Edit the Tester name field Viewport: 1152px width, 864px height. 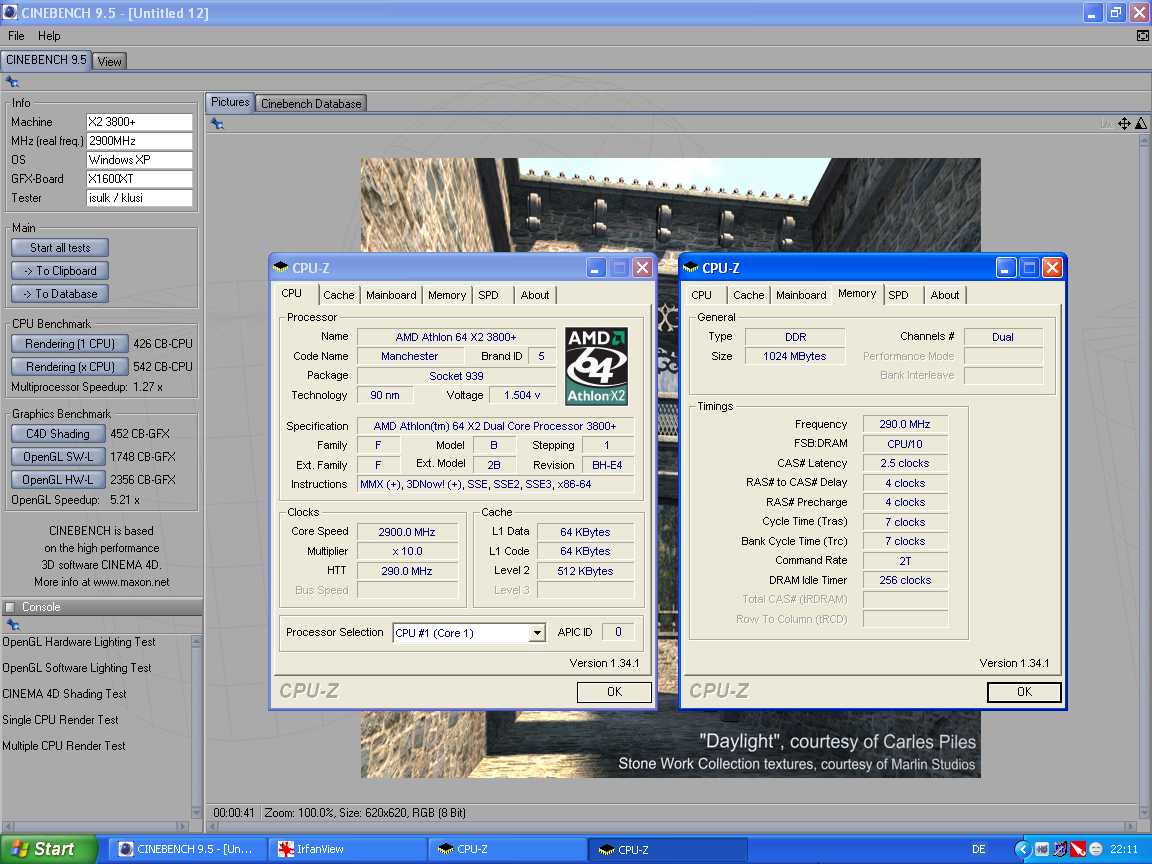click(140, 198)
